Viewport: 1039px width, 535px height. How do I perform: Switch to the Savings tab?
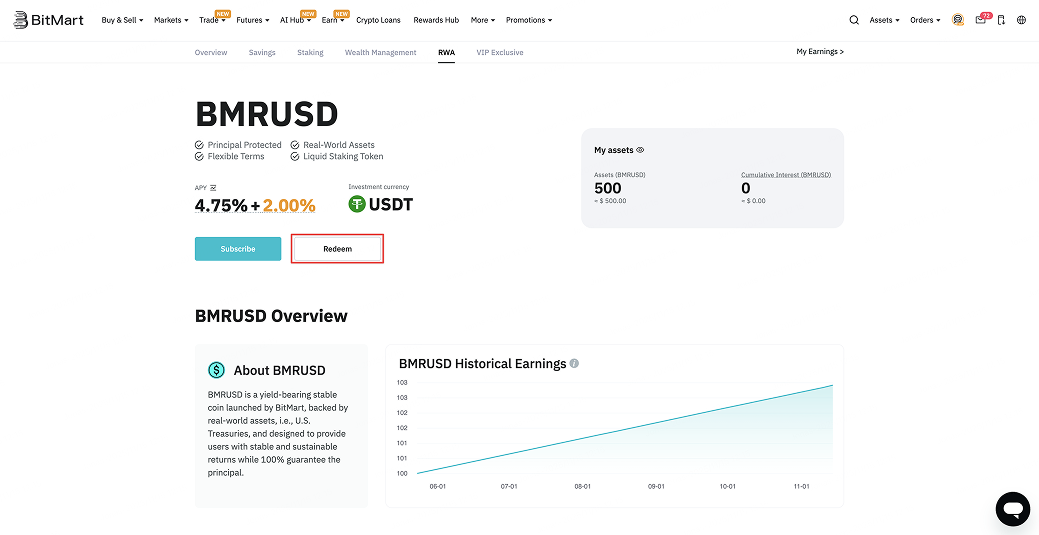[262, 52]
